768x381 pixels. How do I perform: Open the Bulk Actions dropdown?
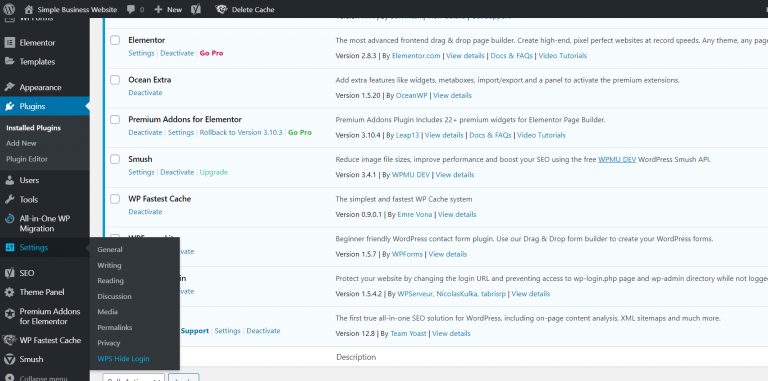tap(134, 378)
